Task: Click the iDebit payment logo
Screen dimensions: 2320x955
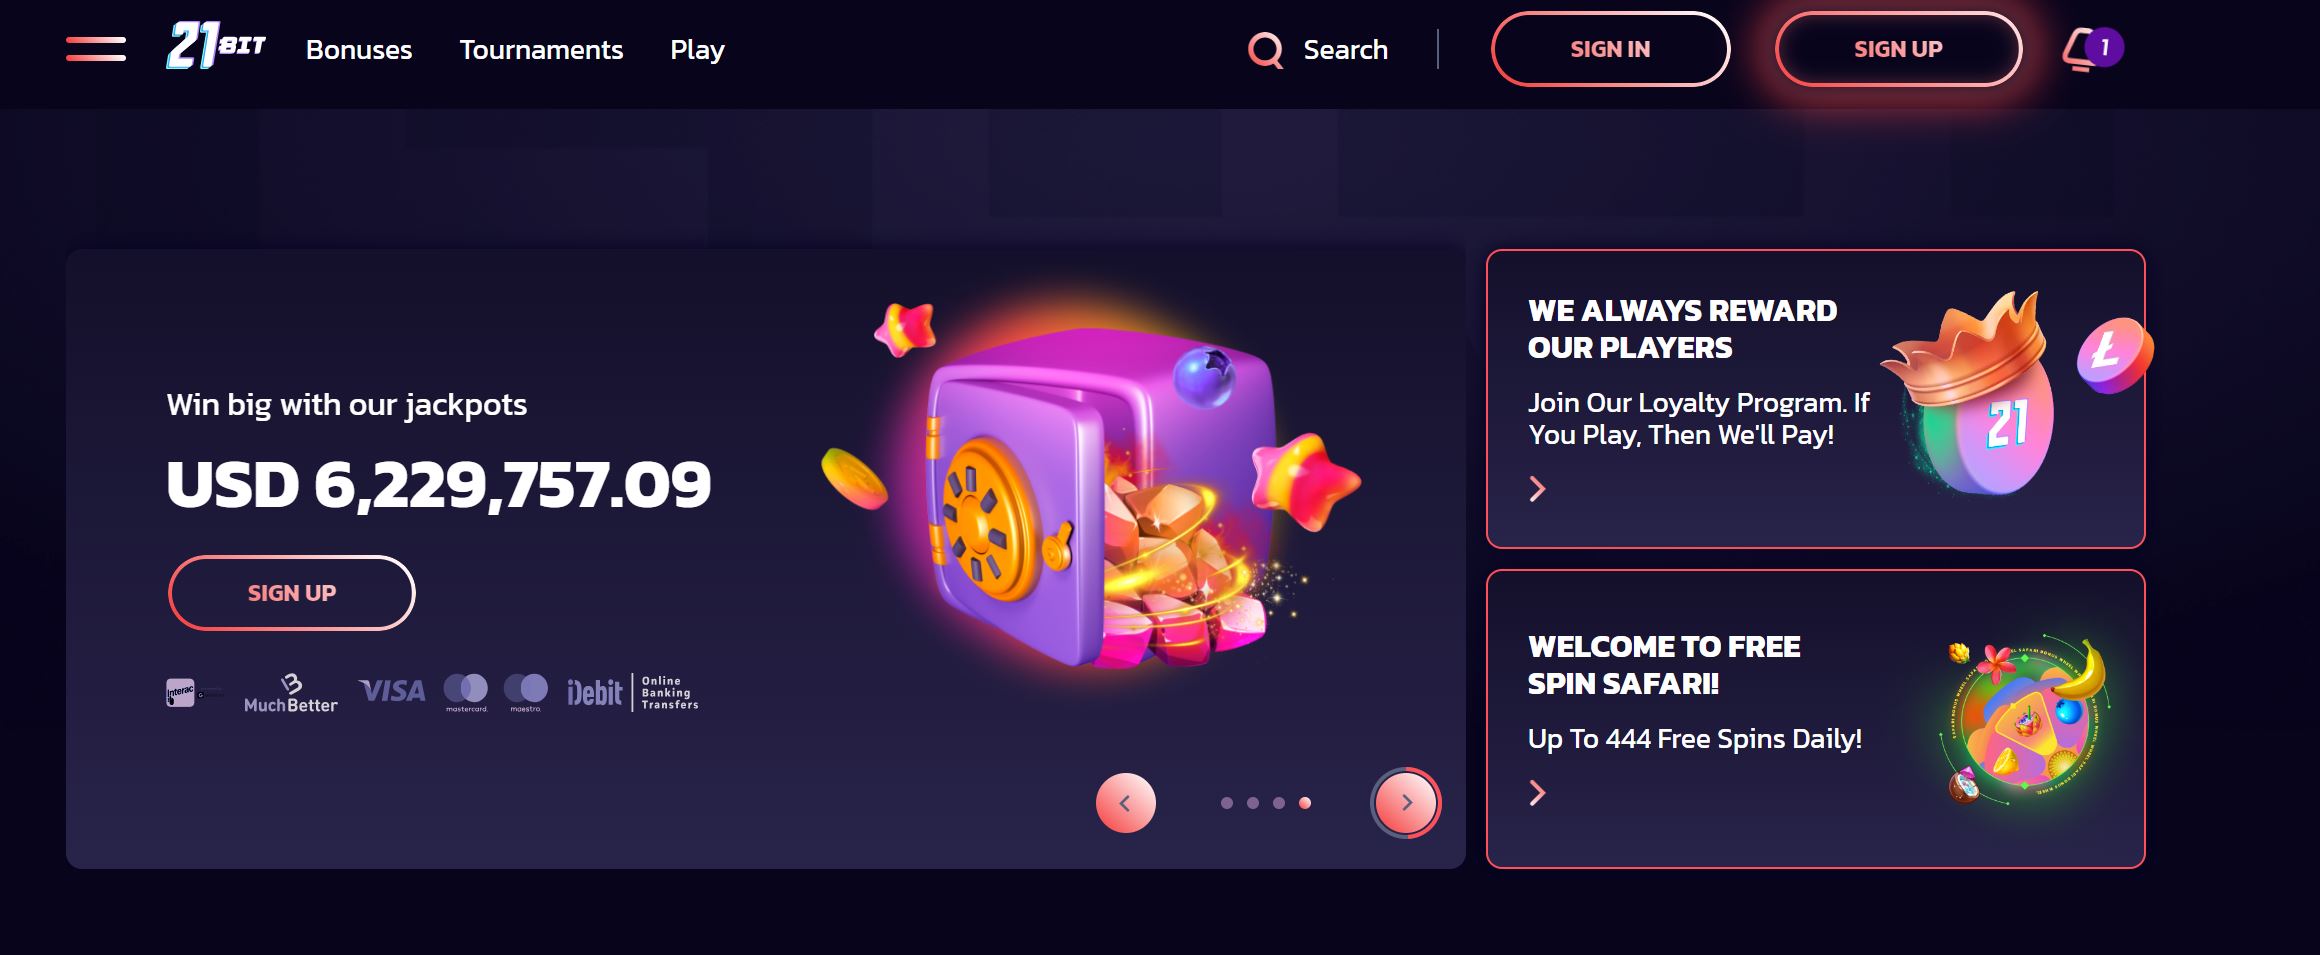Action: tap(595, 692)
